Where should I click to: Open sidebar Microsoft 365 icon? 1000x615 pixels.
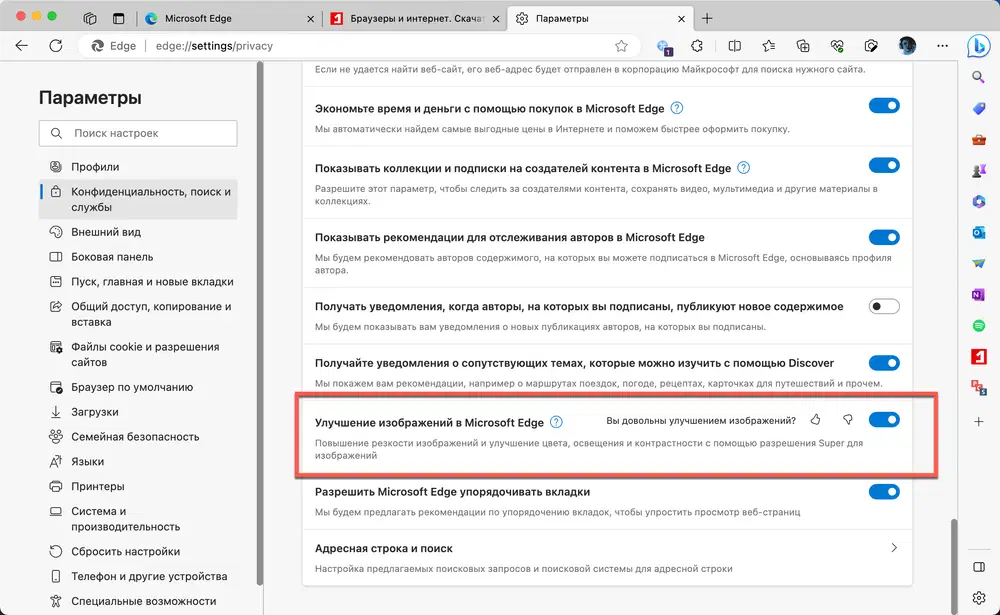point(978,202)
